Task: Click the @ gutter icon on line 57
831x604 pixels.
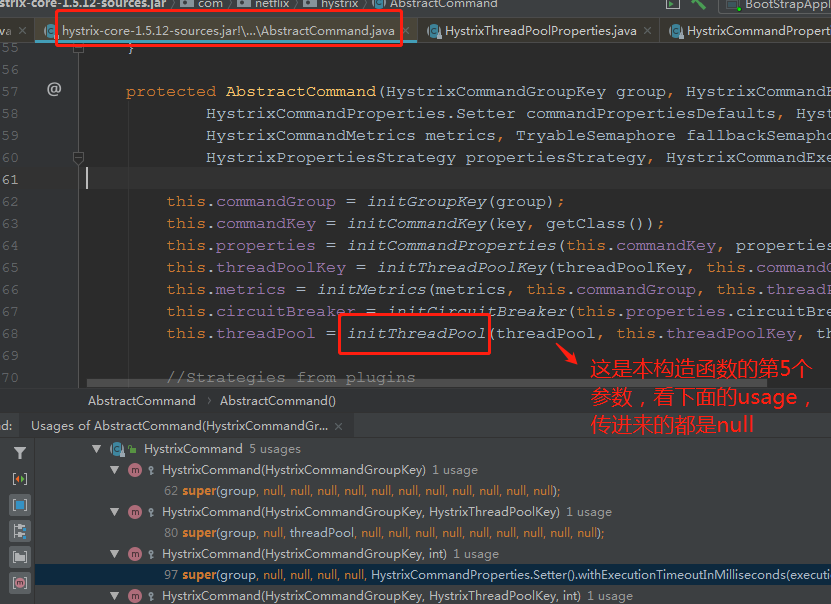Action: (54, 89)
